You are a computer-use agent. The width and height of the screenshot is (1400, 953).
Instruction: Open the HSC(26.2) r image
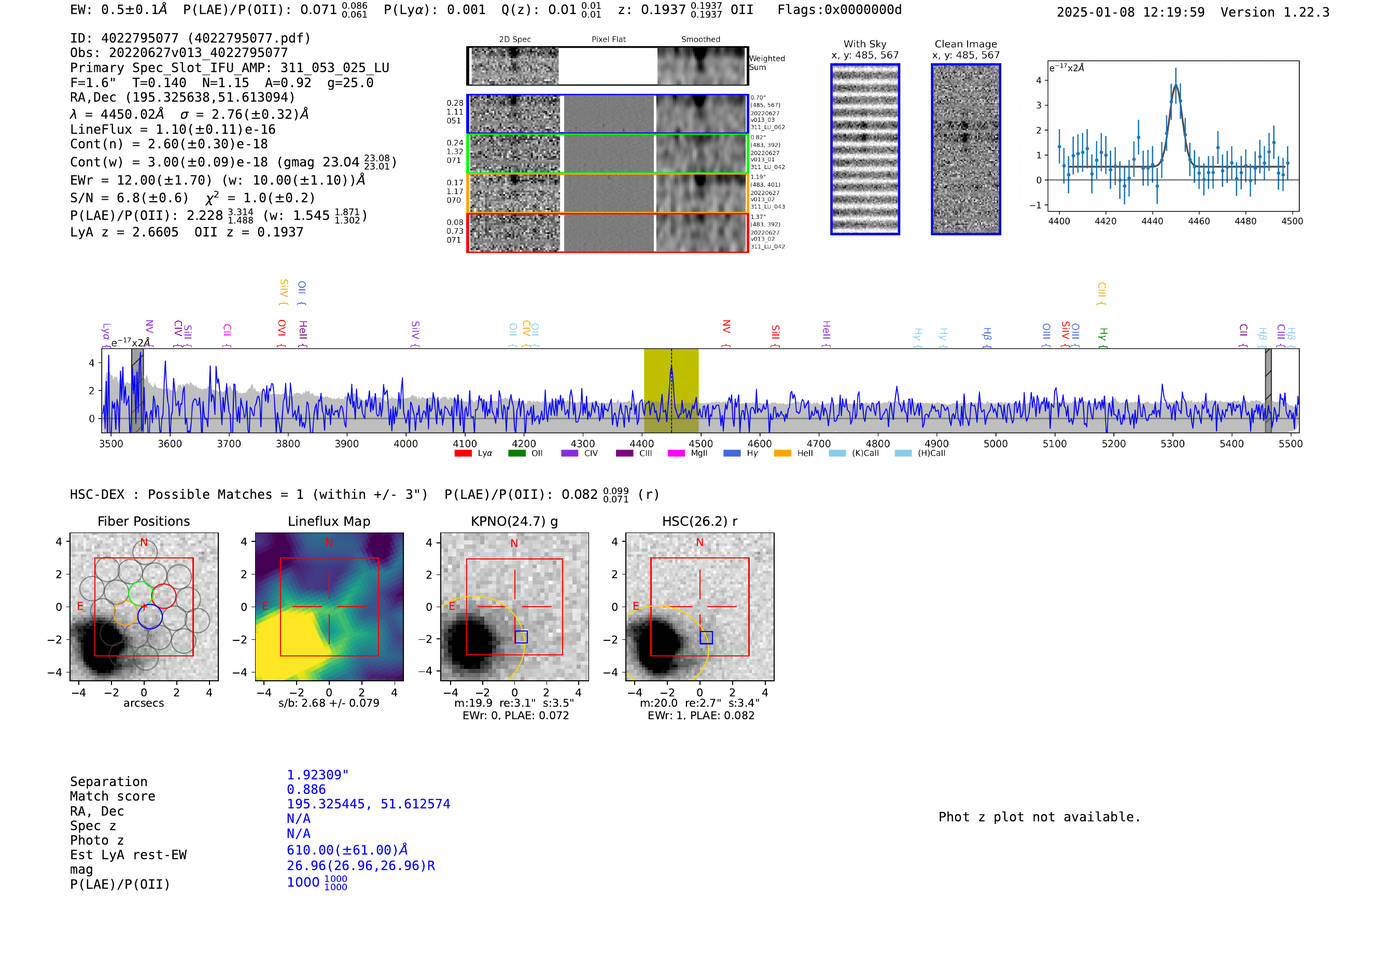(x=699, y=607)
